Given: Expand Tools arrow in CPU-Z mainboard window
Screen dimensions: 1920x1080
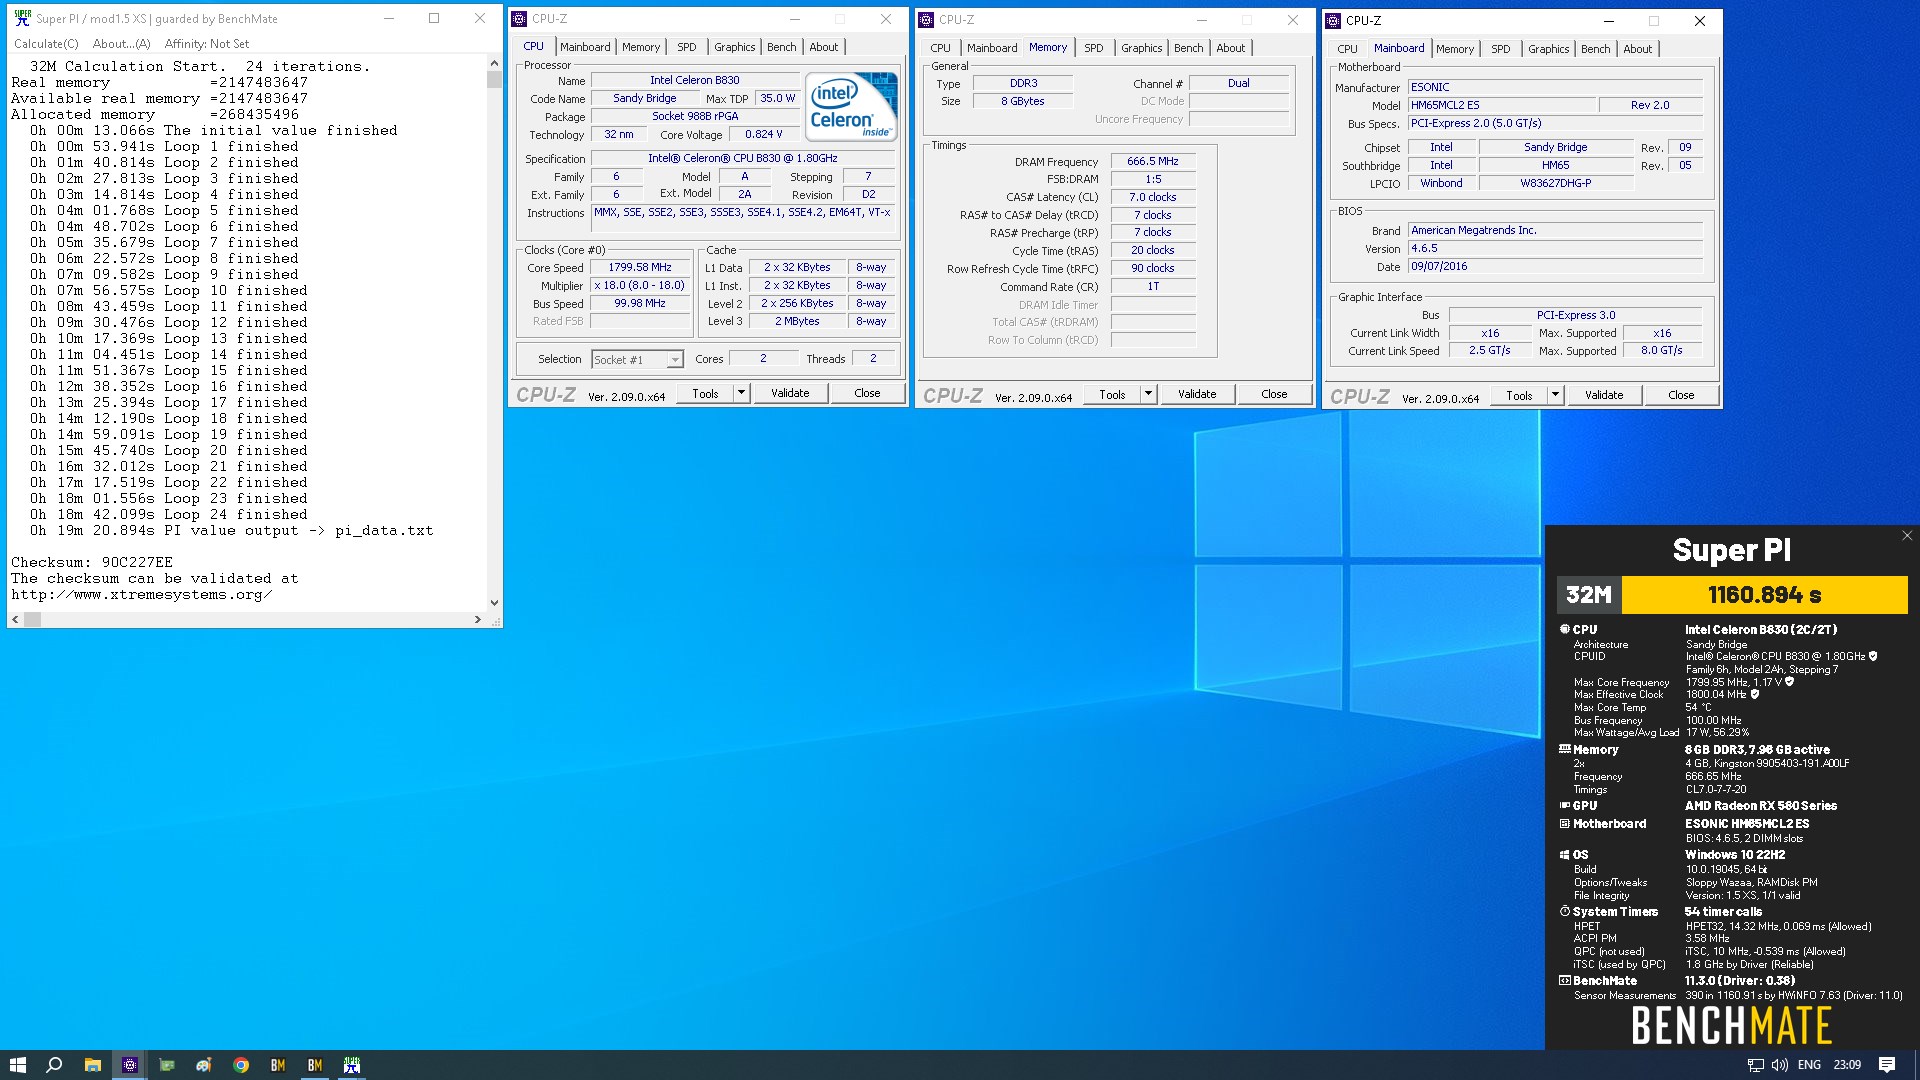Looking at the screenshot, I should click(x=1555, y=395).
